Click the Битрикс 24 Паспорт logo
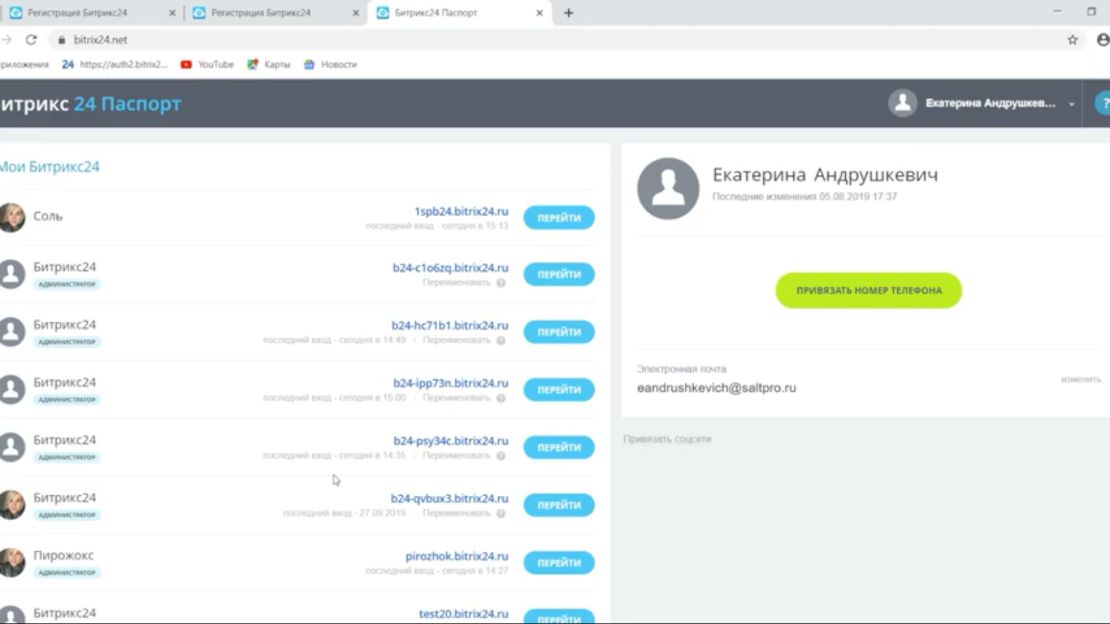Viewport: 1110px width, 624px height. [91, 103]
